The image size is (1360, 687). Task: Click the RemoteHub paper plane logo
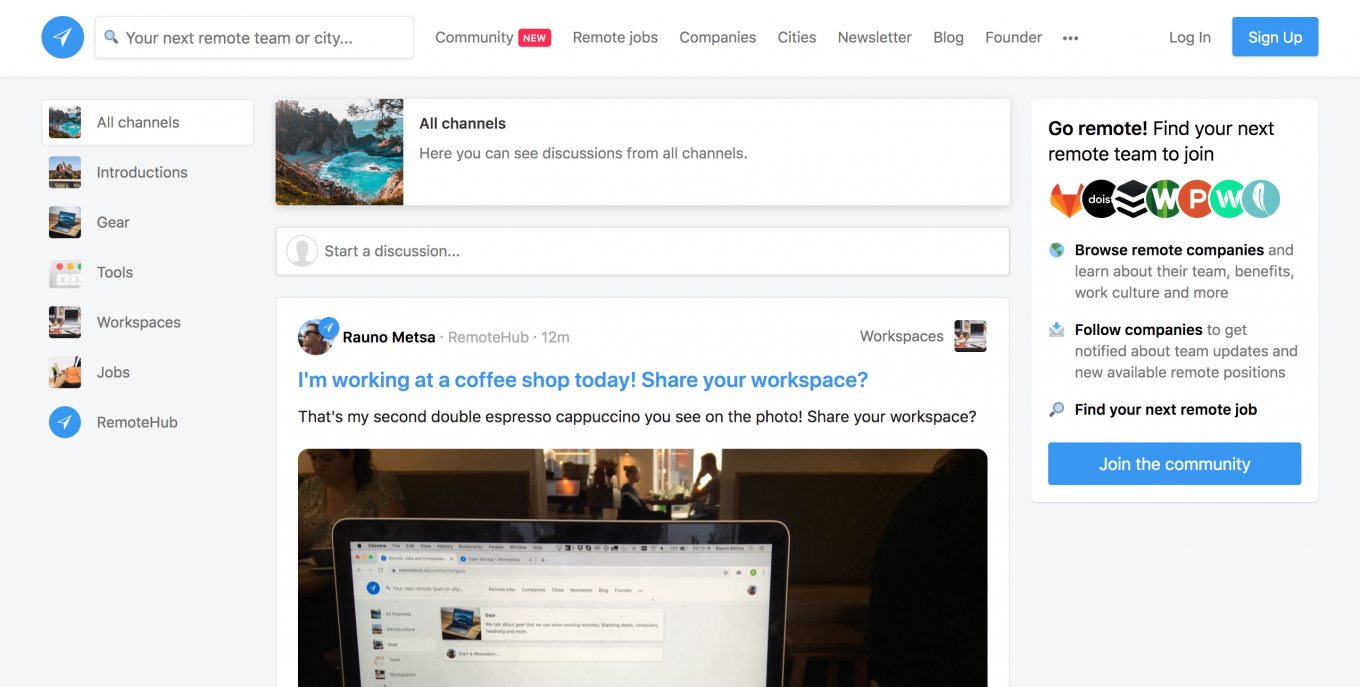click(62, 38)
